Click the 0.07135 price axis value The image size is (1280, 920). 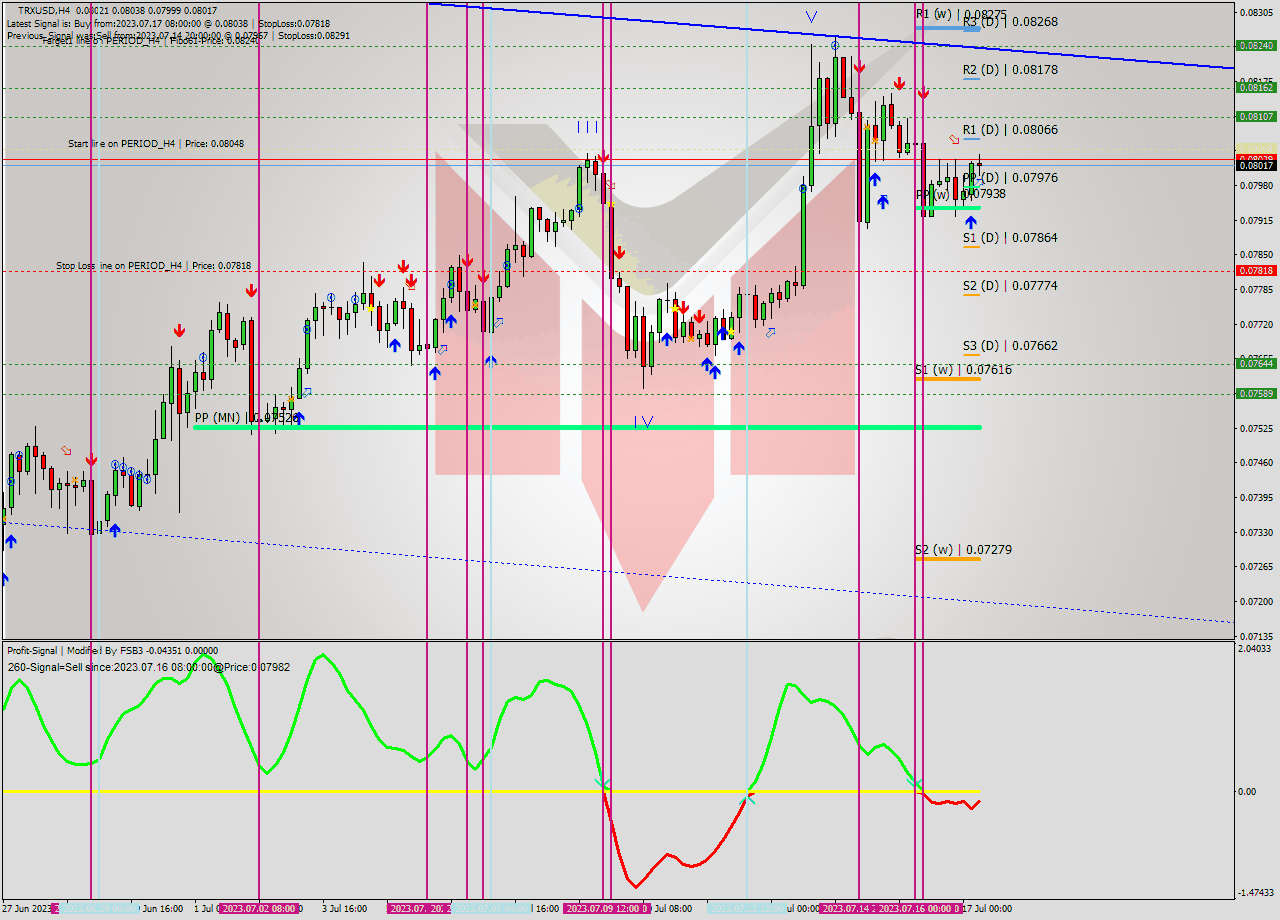point(1256,636)
